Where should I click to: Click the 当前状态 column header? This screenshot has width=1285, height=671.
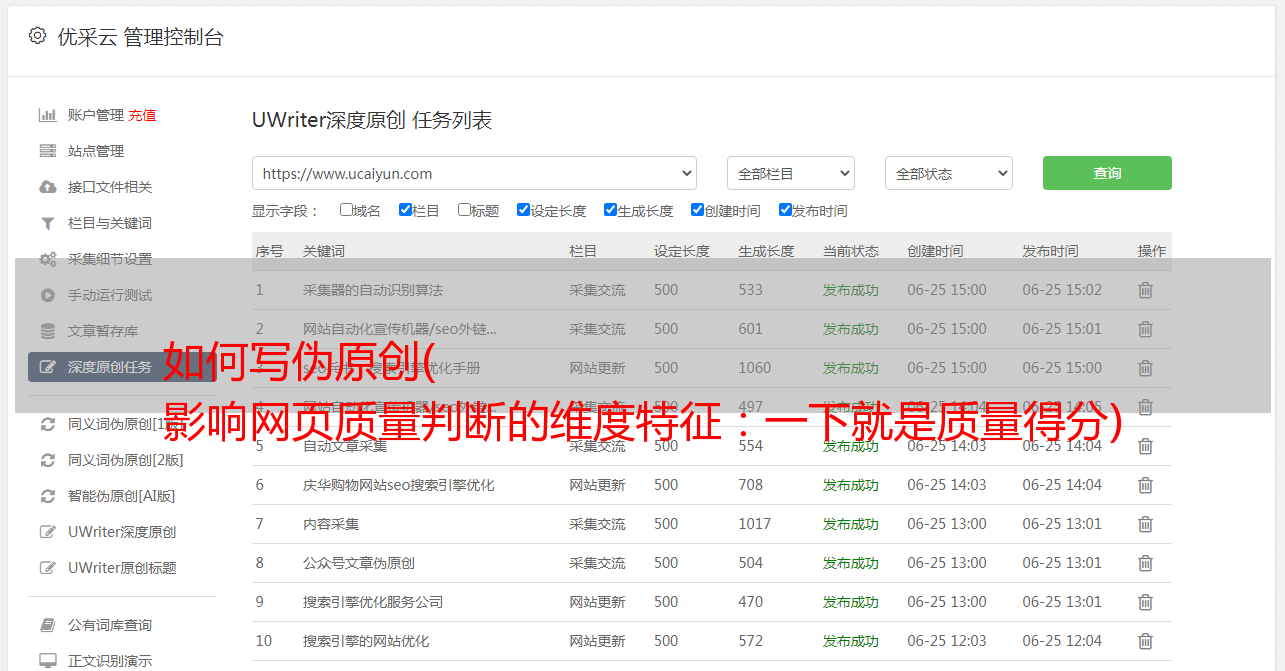851,251
